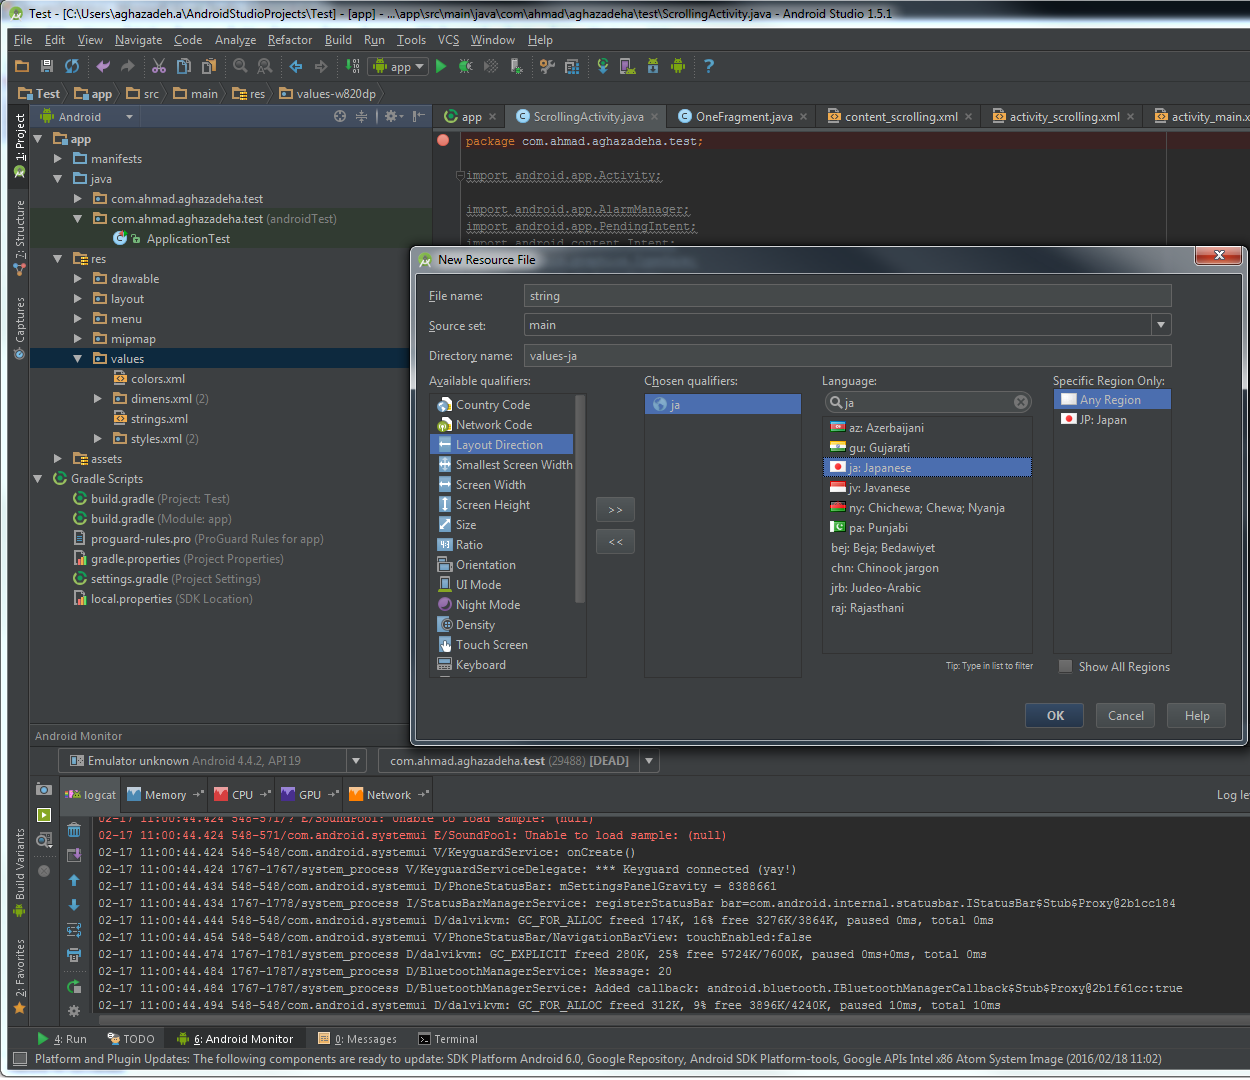The width and height of the screenshot is (1250, 1080).
Task: Switch to the OneFragment.java tab
Action: coord(743,117)
